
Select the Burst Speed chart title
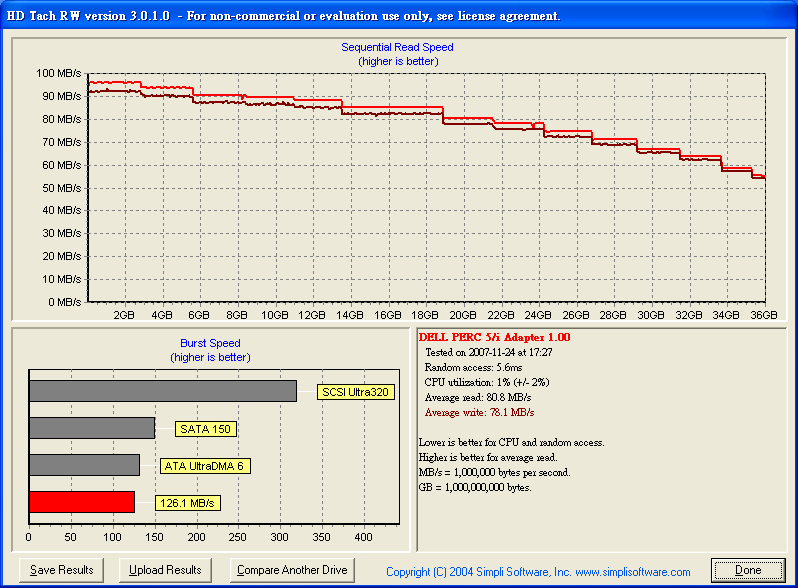tap(210, 343)
